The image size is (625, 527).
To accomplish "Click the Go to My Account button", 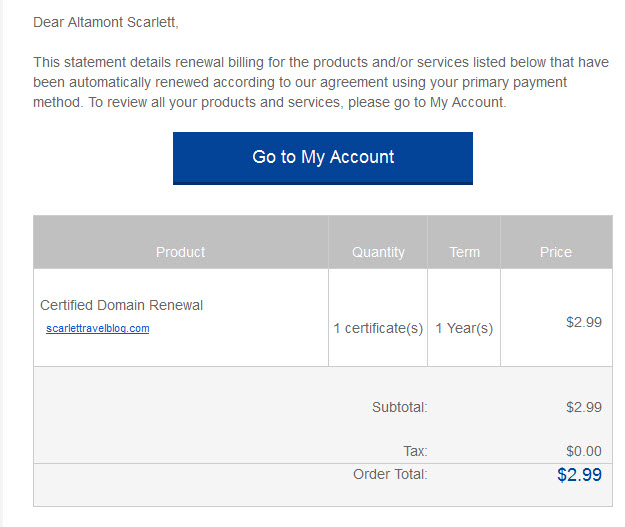I will click(323, 158).
